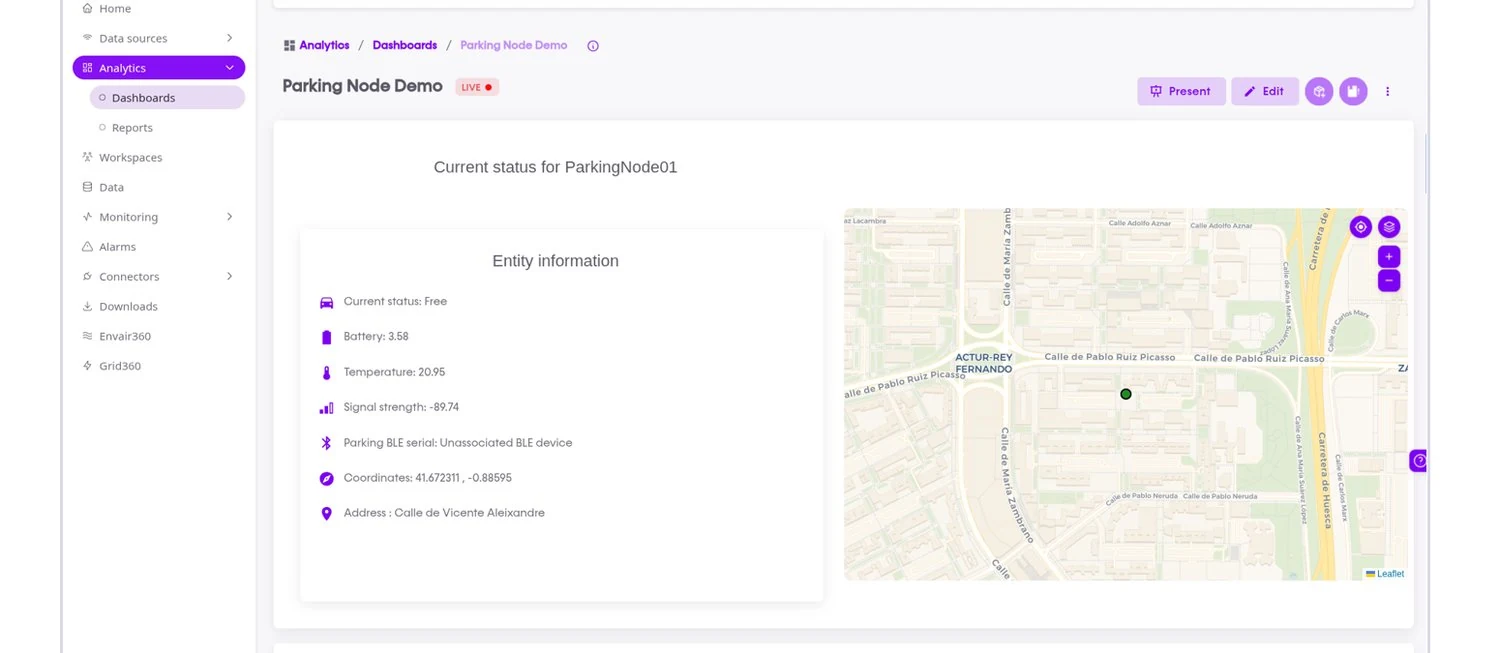The height and width of the screenshot is (653, 1500).
Task: Click the thermometer icon beside Temperature
Action: [x=326, y=373]
